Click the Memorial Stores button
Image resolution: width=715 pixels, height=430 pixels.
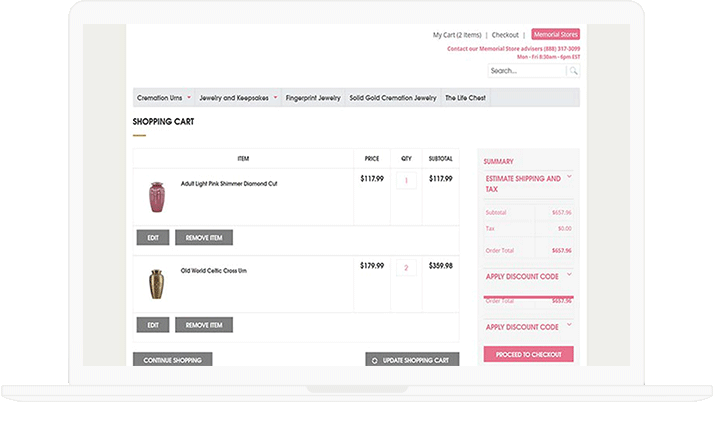pyautogui.click(x=555, y=35)
